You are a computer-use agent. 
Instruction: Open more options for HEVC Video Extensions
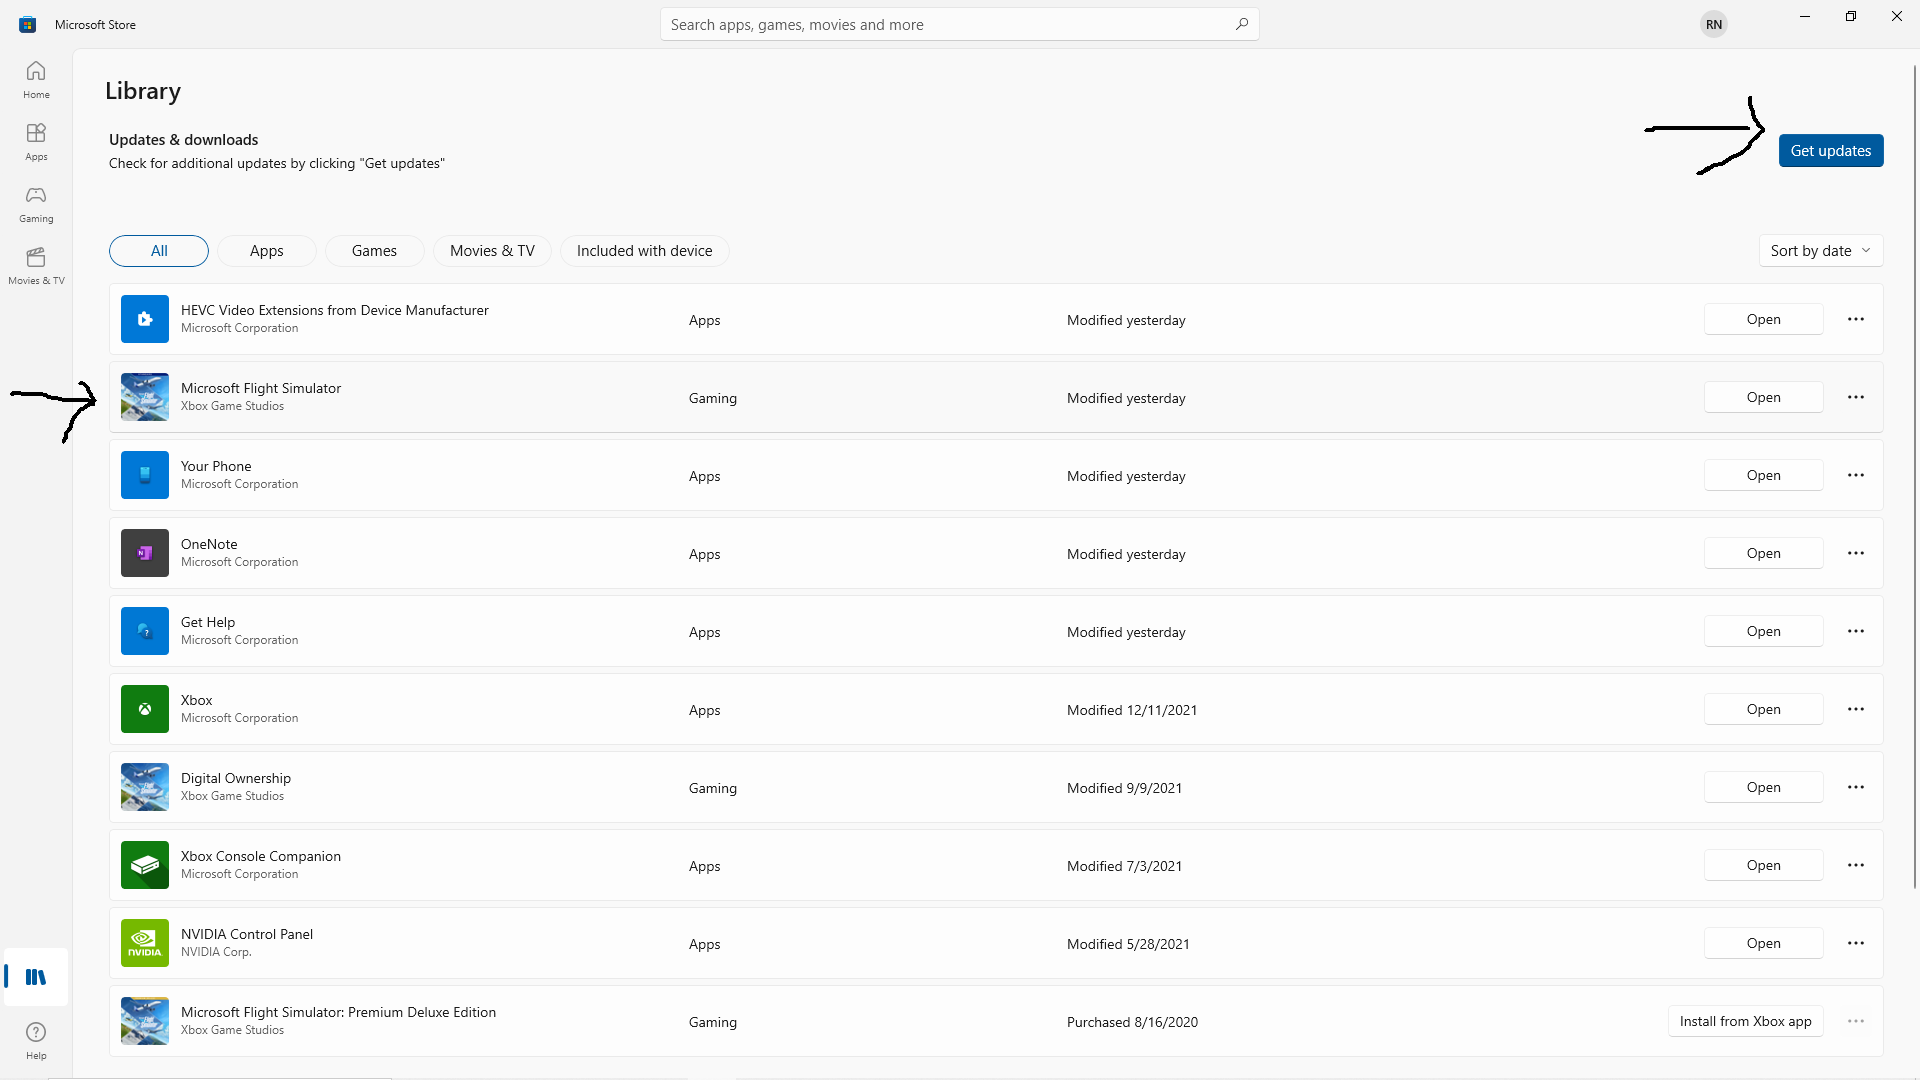click(x=1856, y=319)
